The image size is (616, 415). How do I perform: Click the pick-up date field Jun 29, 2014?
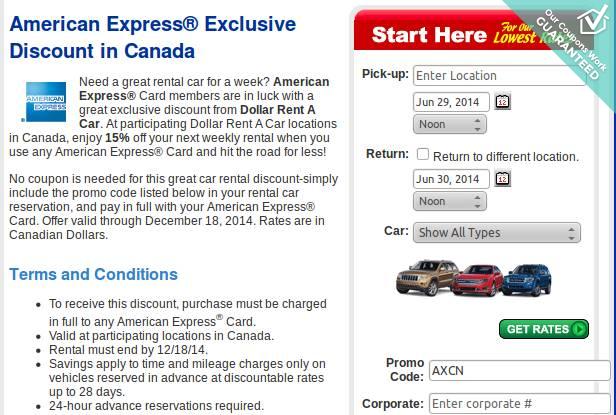click(x=451, y=102)
